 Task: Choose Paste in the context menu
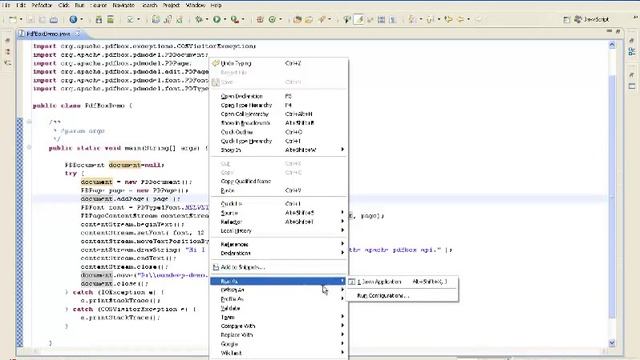coord(279,191)
